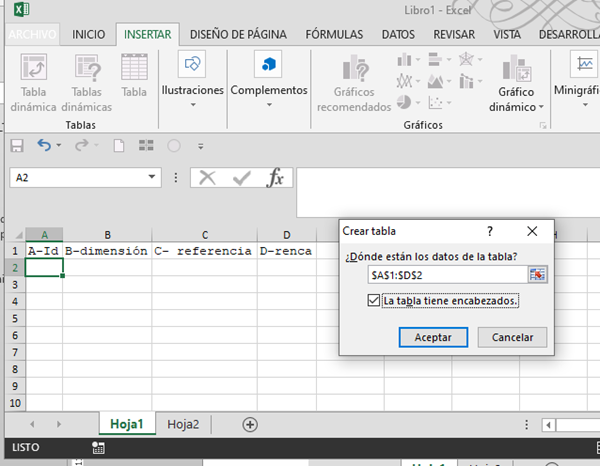This screenshot has height=466, width=600.
Task: Switch to the INSERTAR tab
Action: click(x=147, y=34)
